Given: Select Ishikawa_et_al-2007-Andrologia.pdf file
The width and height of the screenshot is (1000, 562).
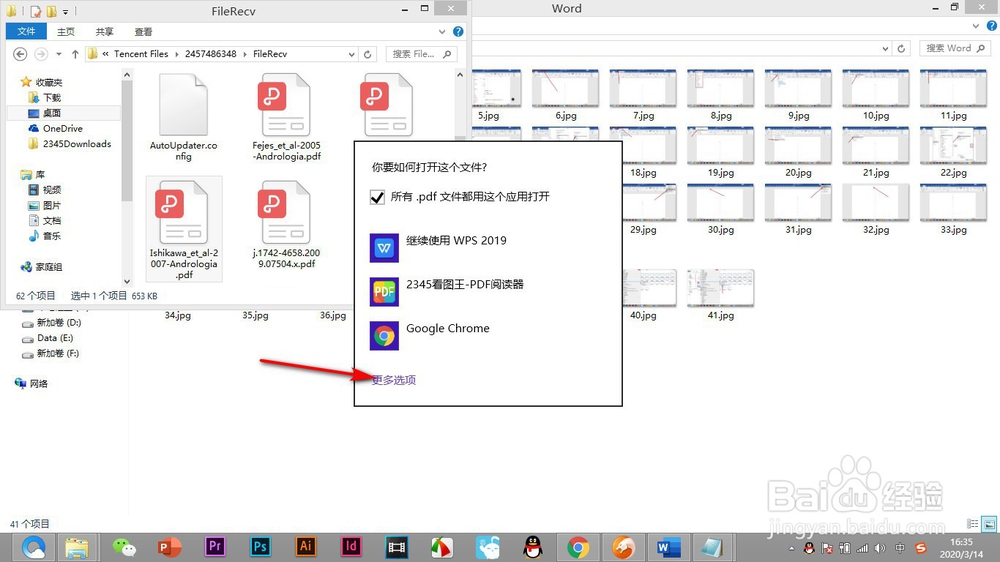Looking at the screenshot, I should click(184, 230).
